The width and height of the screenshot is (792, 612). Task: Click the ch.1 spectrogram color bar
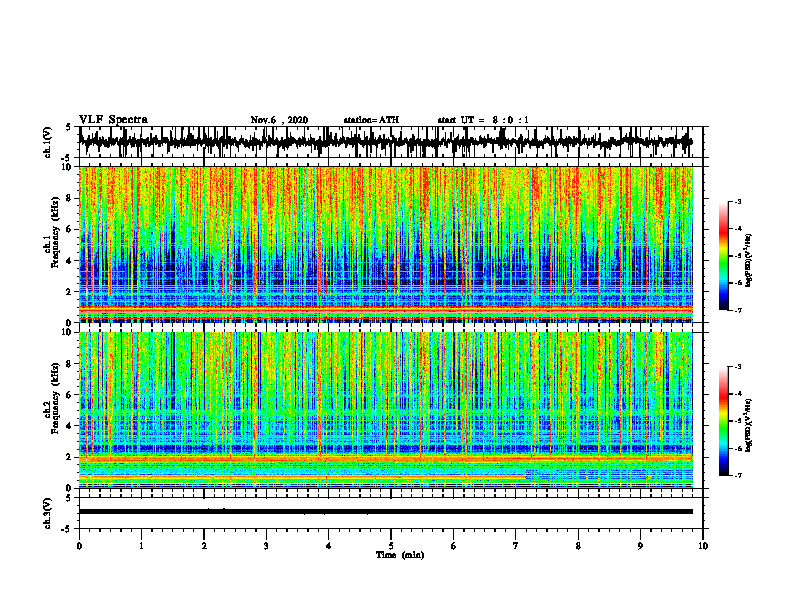pos(723,256)
